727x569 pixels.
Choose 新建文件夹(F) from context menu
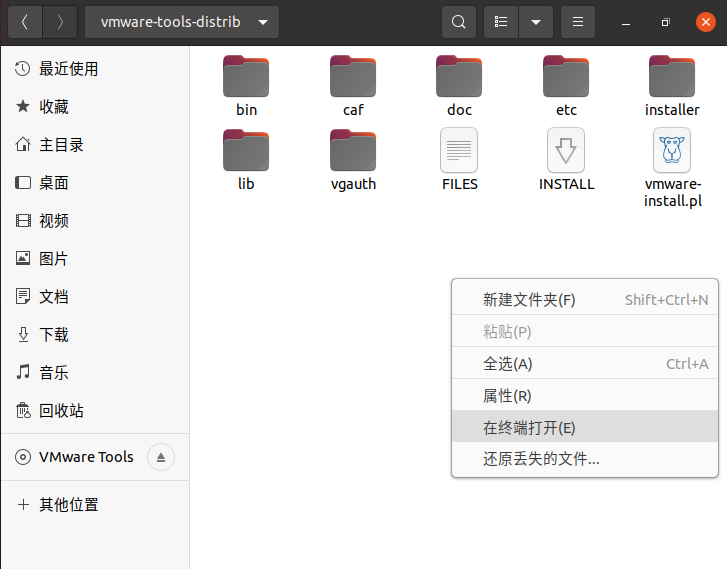(585, 300)
